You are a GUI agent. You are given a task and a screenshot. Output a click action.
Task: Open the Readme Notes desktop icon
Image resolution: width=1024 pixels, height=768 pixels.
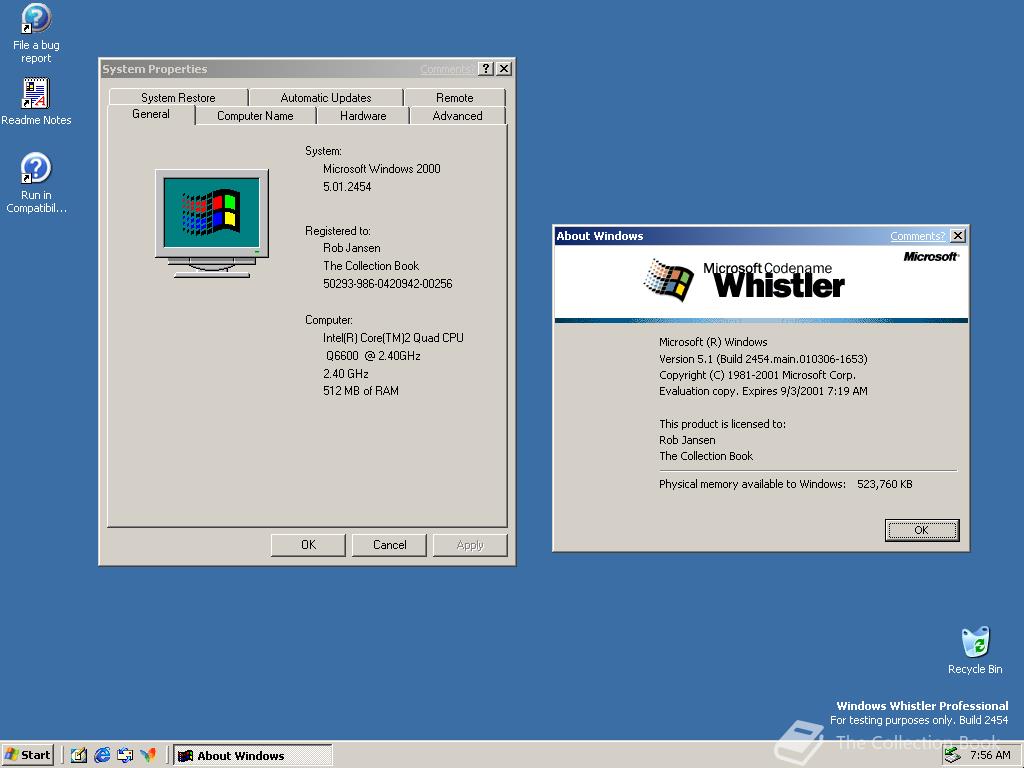(x=36, y=101)
